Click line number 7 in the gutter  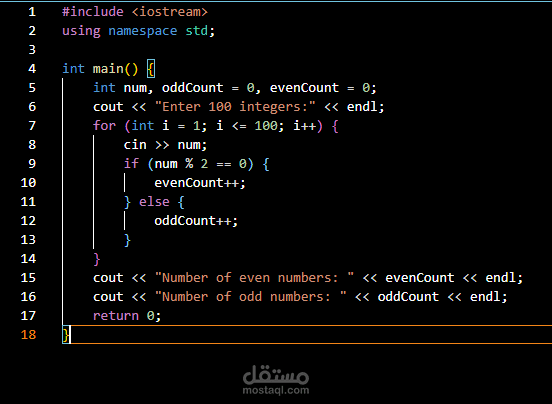(32, 126)
